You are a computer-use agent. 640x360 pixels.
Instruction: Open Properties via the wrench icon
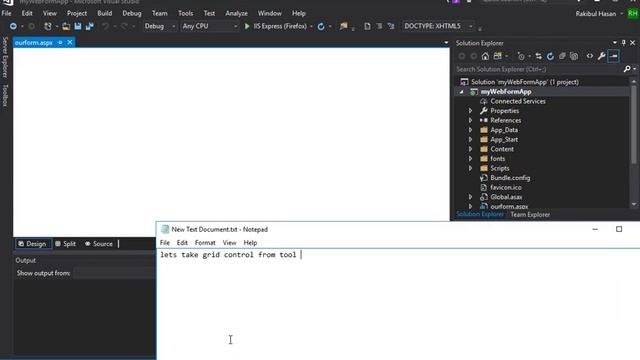(601, 56)
